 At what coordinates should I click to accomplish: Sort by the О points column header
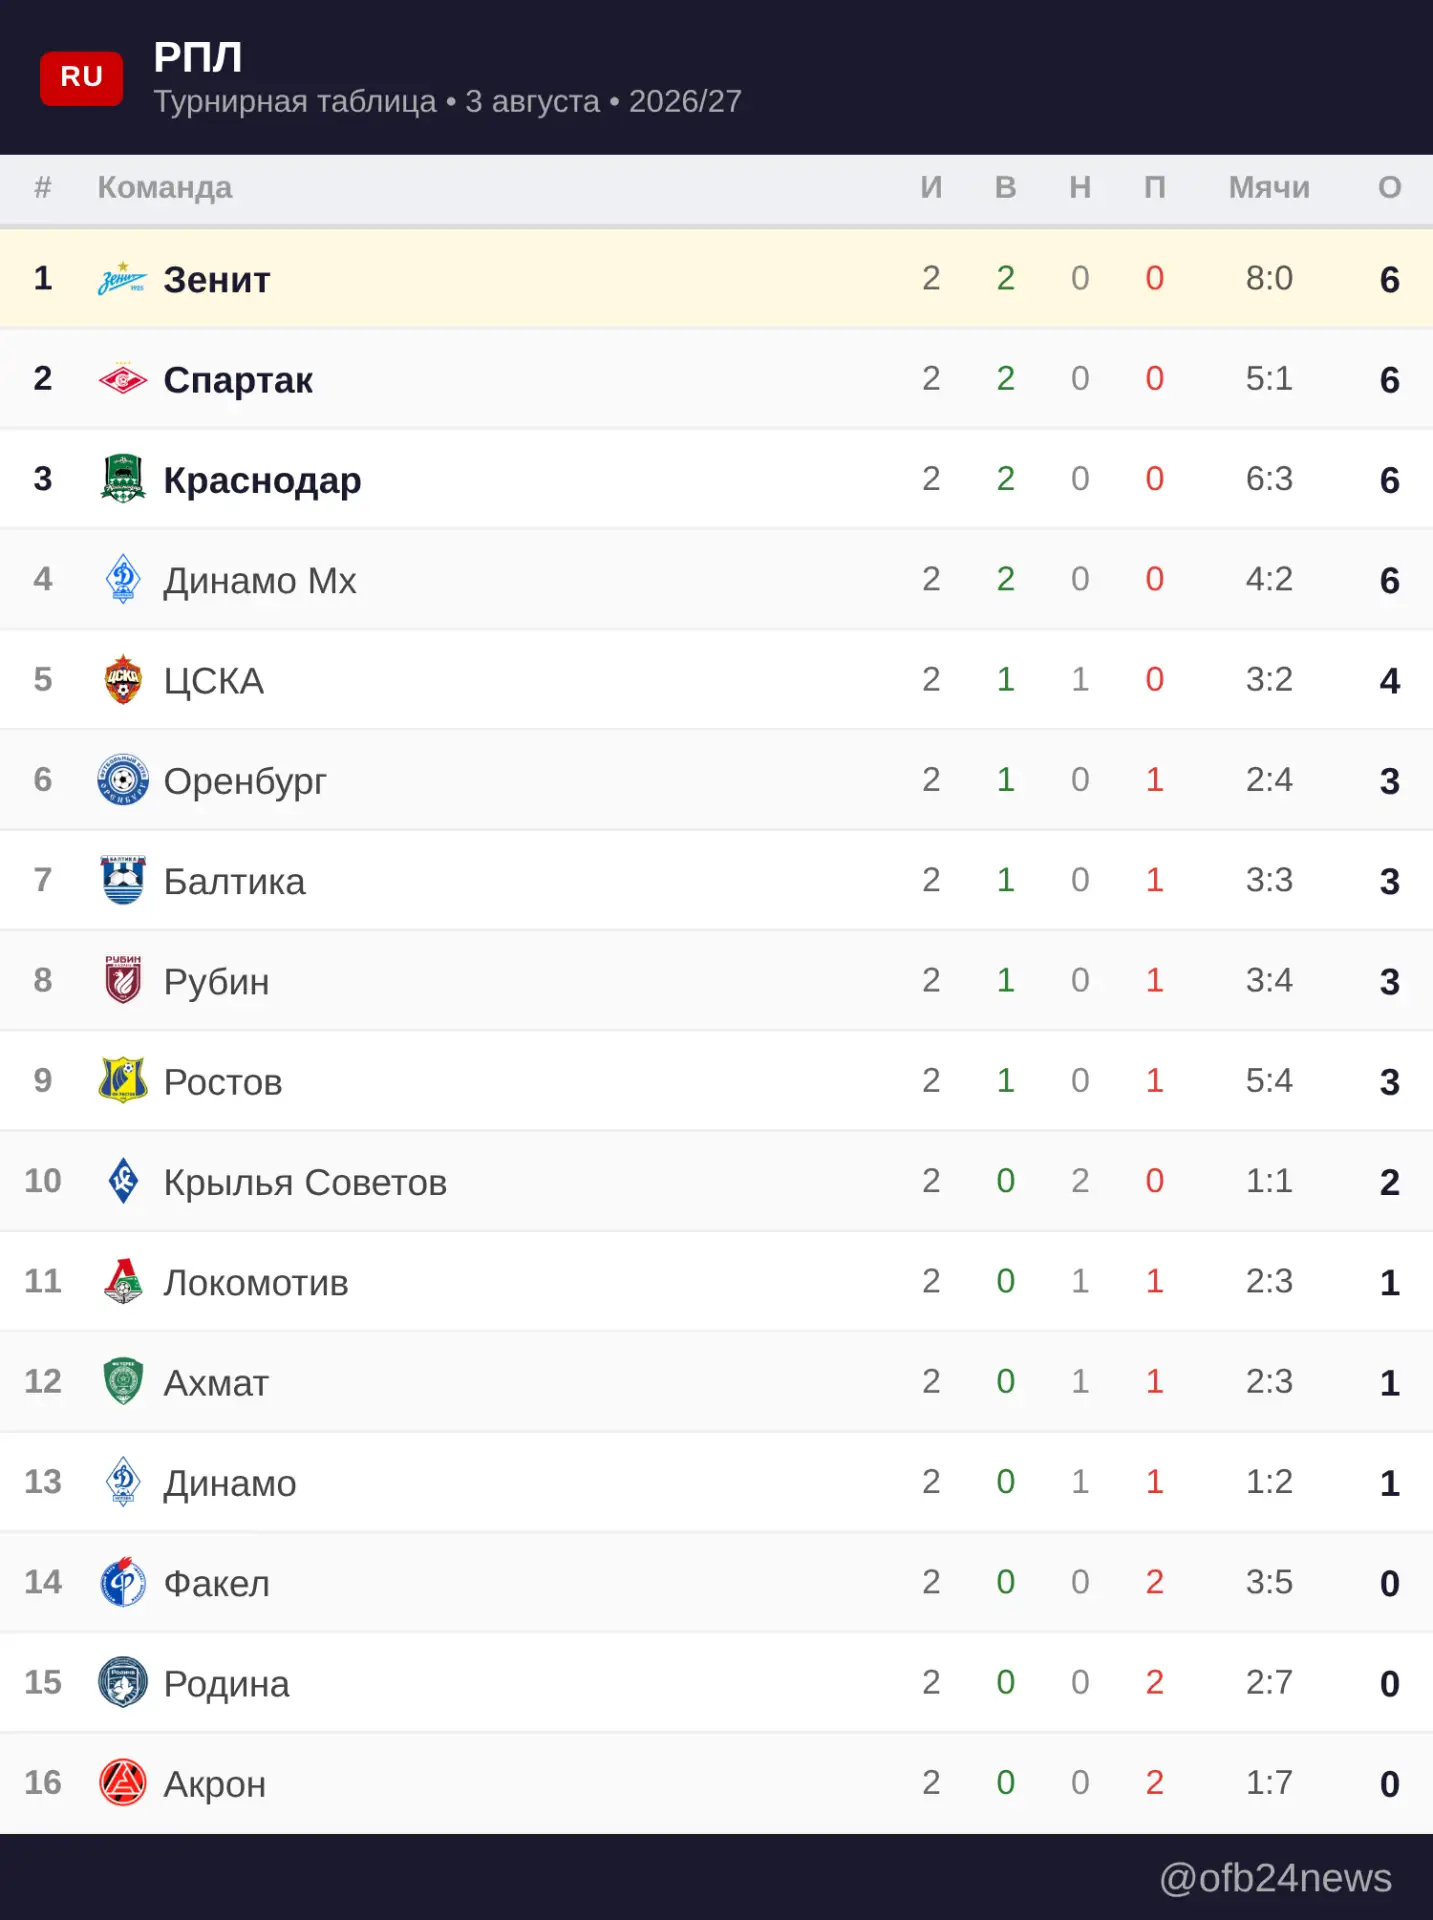[x=1390, y=187]
